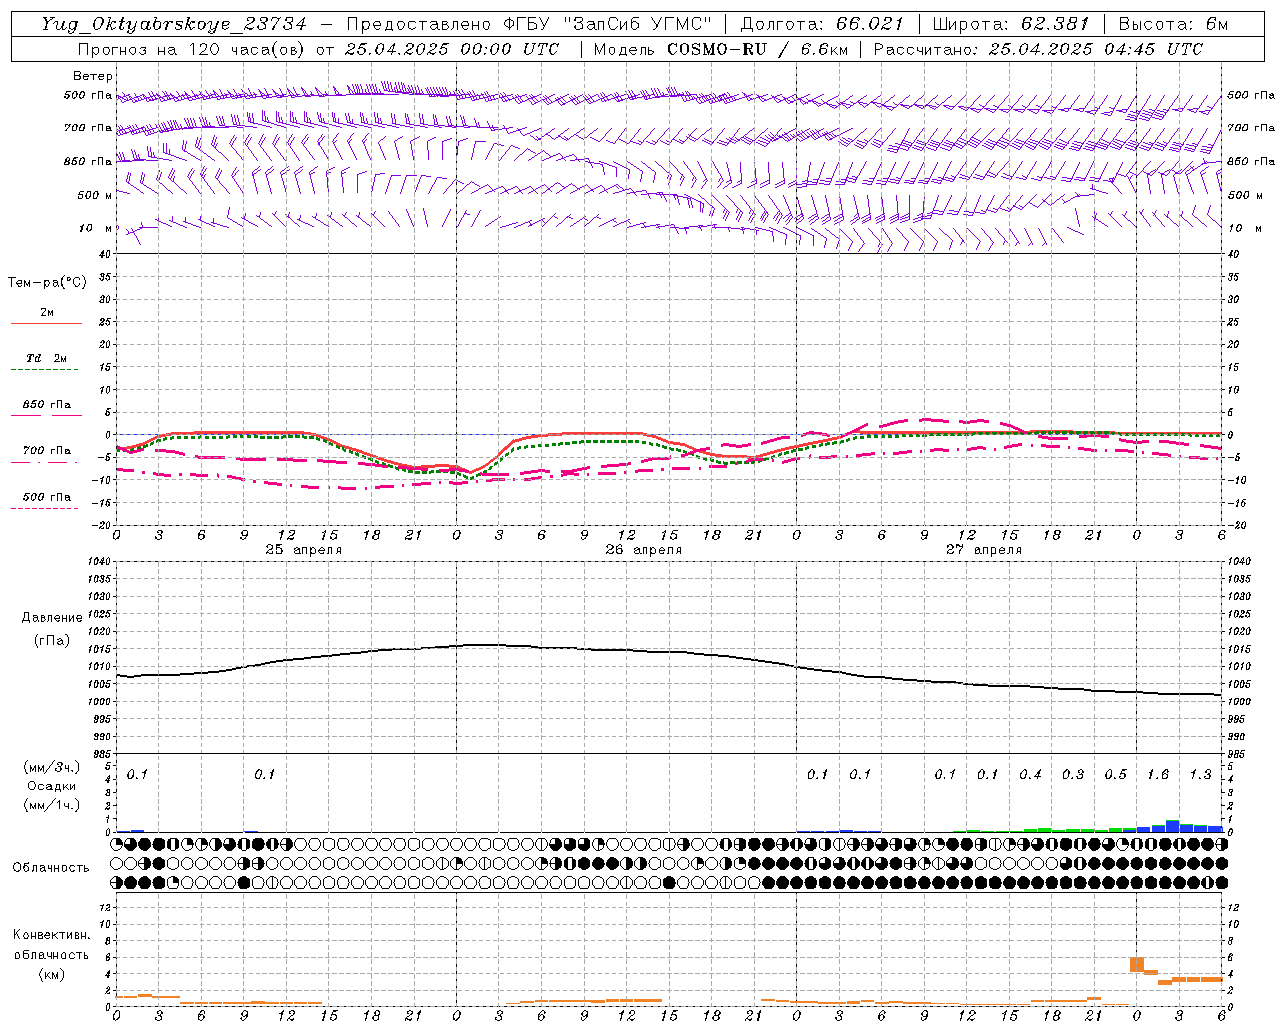Click the Конвективн. convective cloud label

point(51,935)
